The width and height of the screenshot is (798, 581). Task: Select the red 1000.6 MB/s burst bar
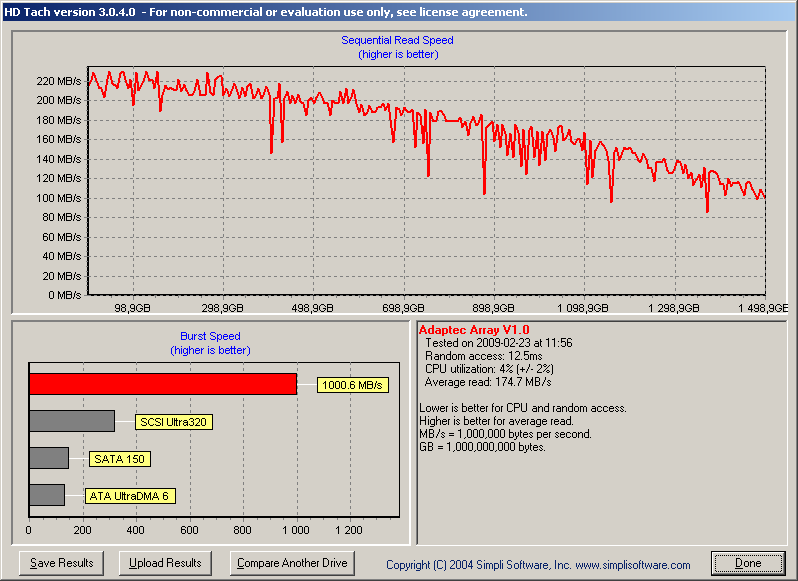pos(163,384)
